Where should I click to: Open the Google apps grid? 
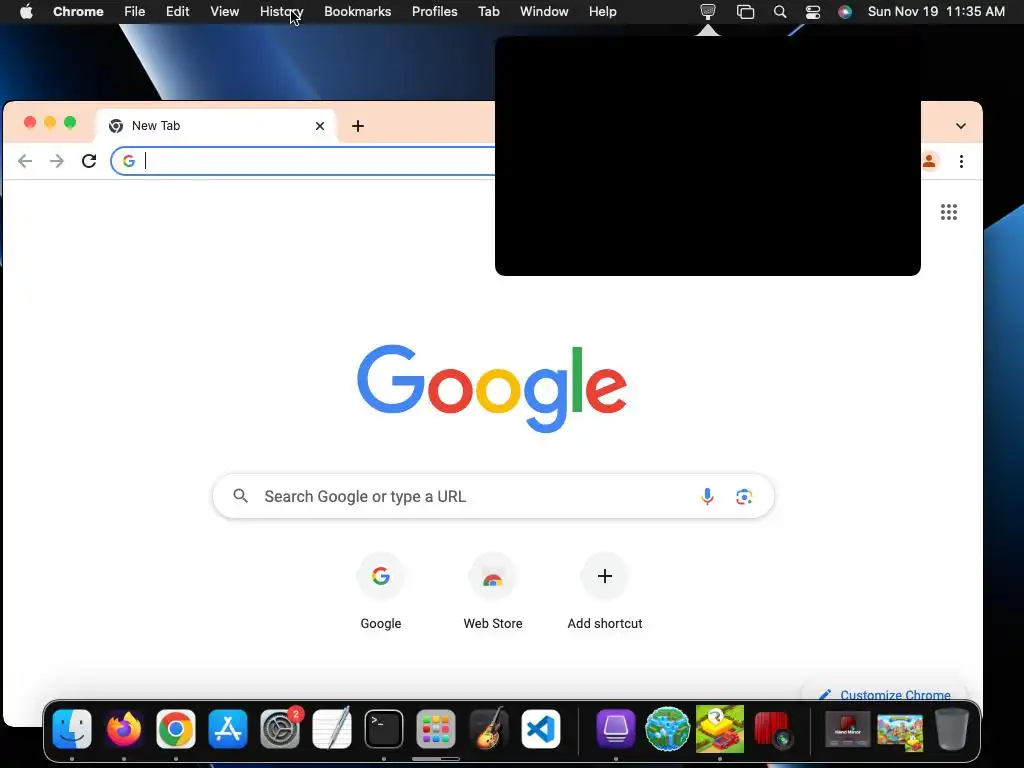[949, 212]
